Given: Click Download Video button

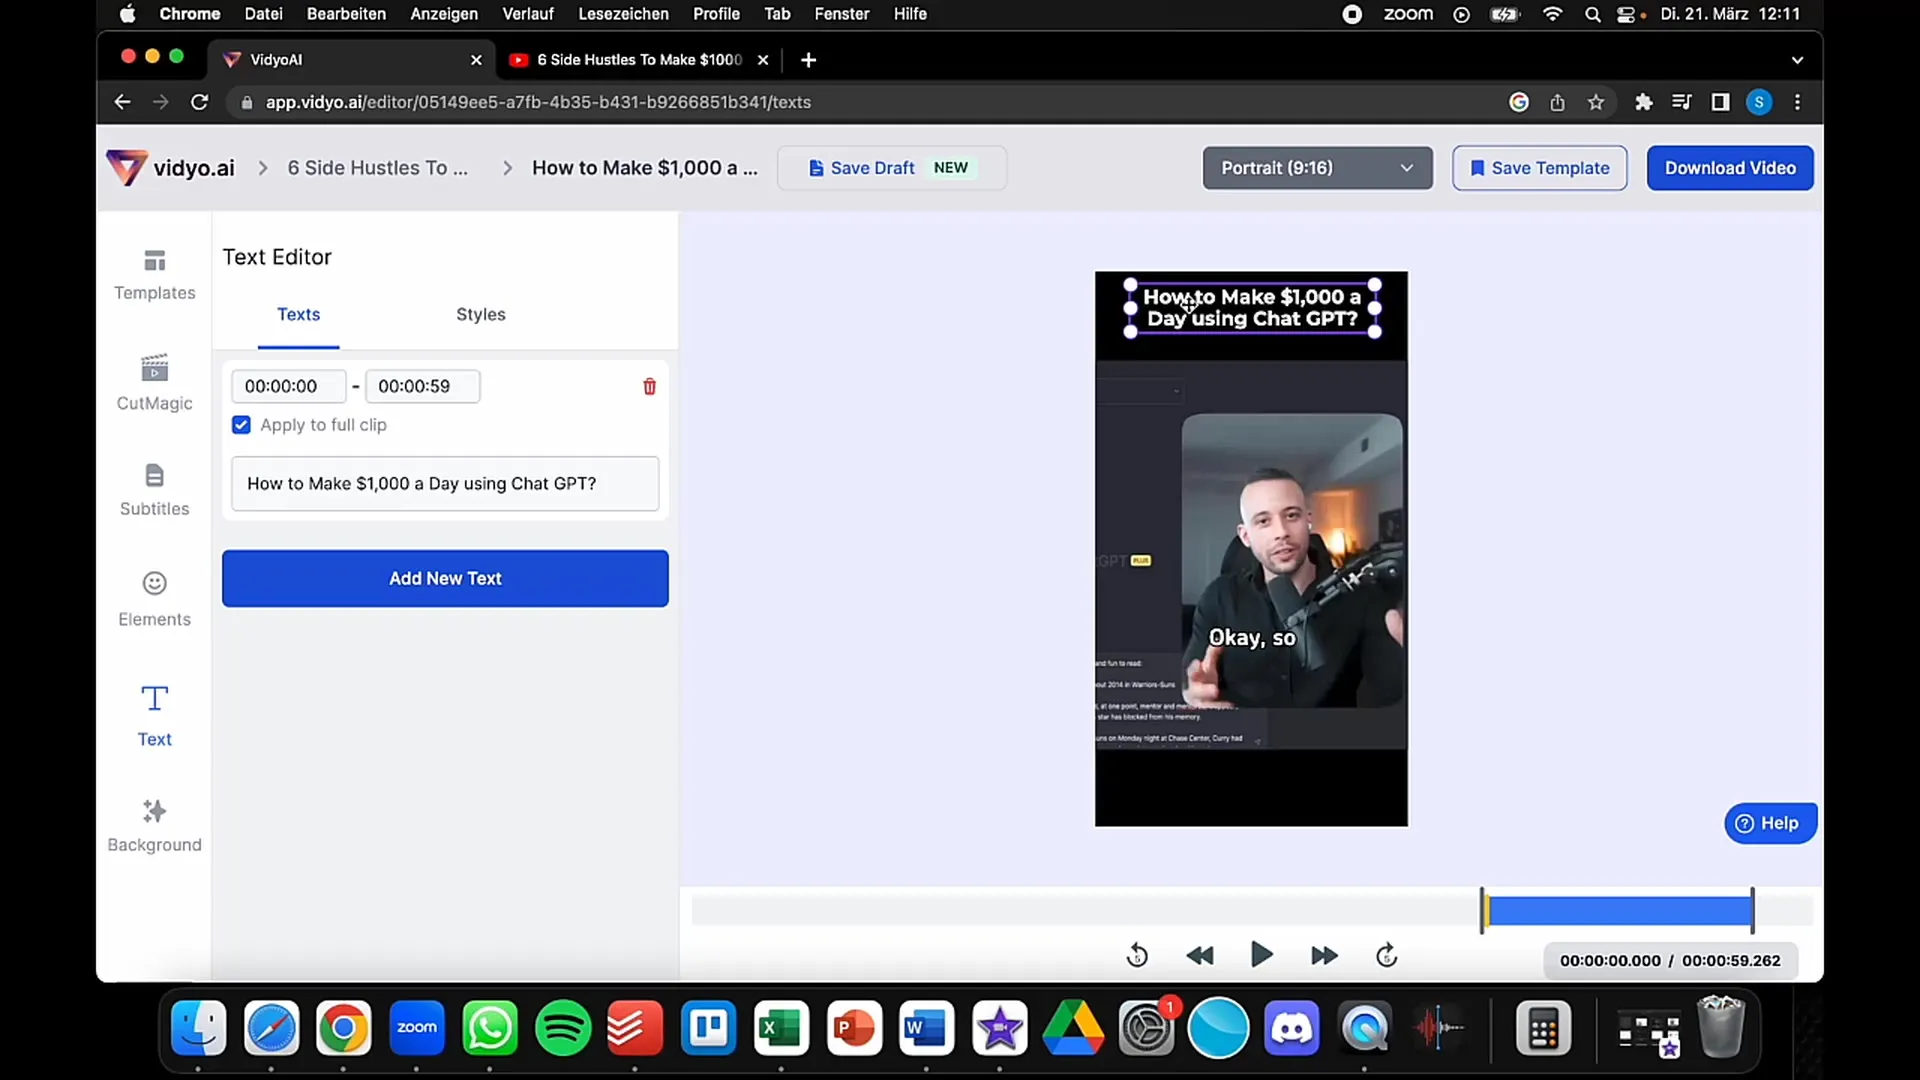Looking at the screenshot, I should pos(1730,167).
